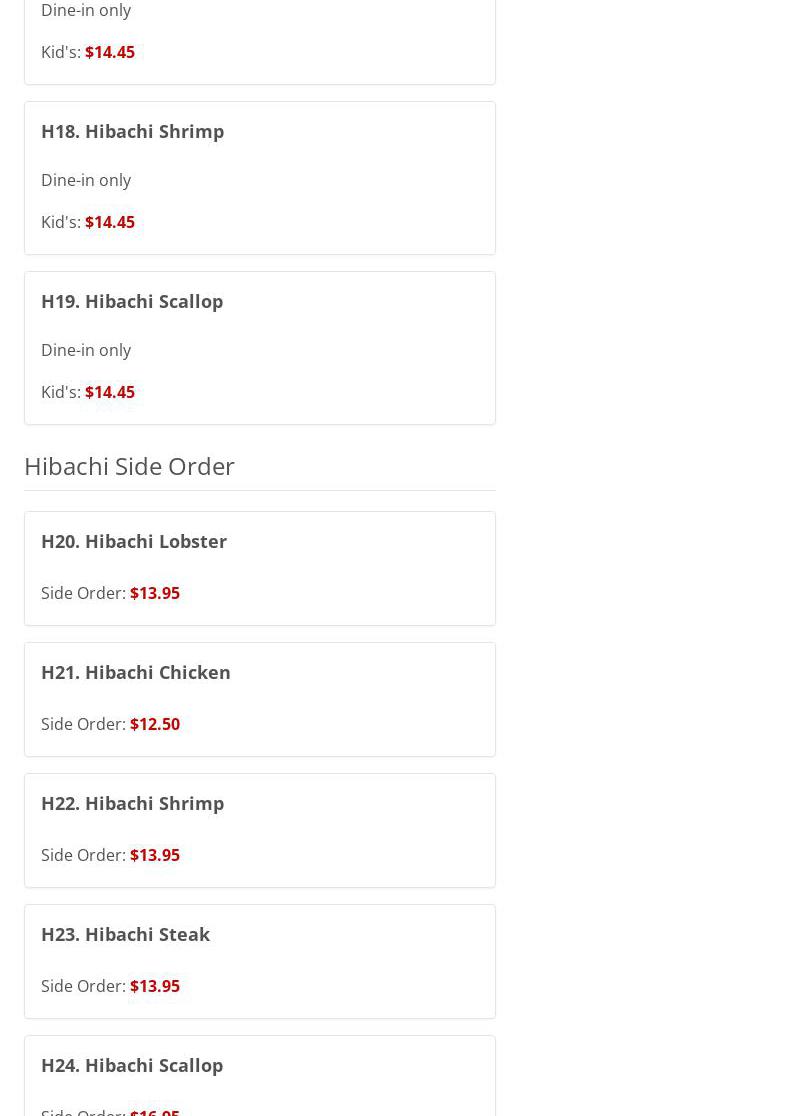Select the $13.95 price for Hibachi Lobster
Image resolution: width=785 pixels, height=1116 pixels.
coord(155,593)
